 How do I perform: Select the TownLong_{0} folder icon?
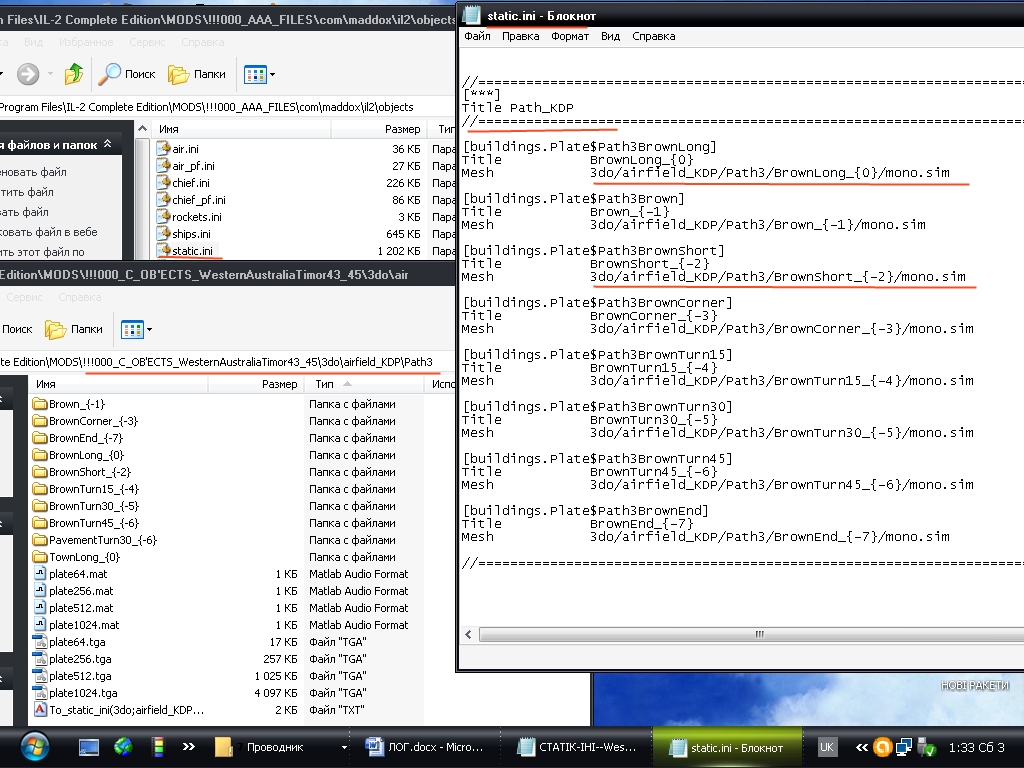coord(40,557)
